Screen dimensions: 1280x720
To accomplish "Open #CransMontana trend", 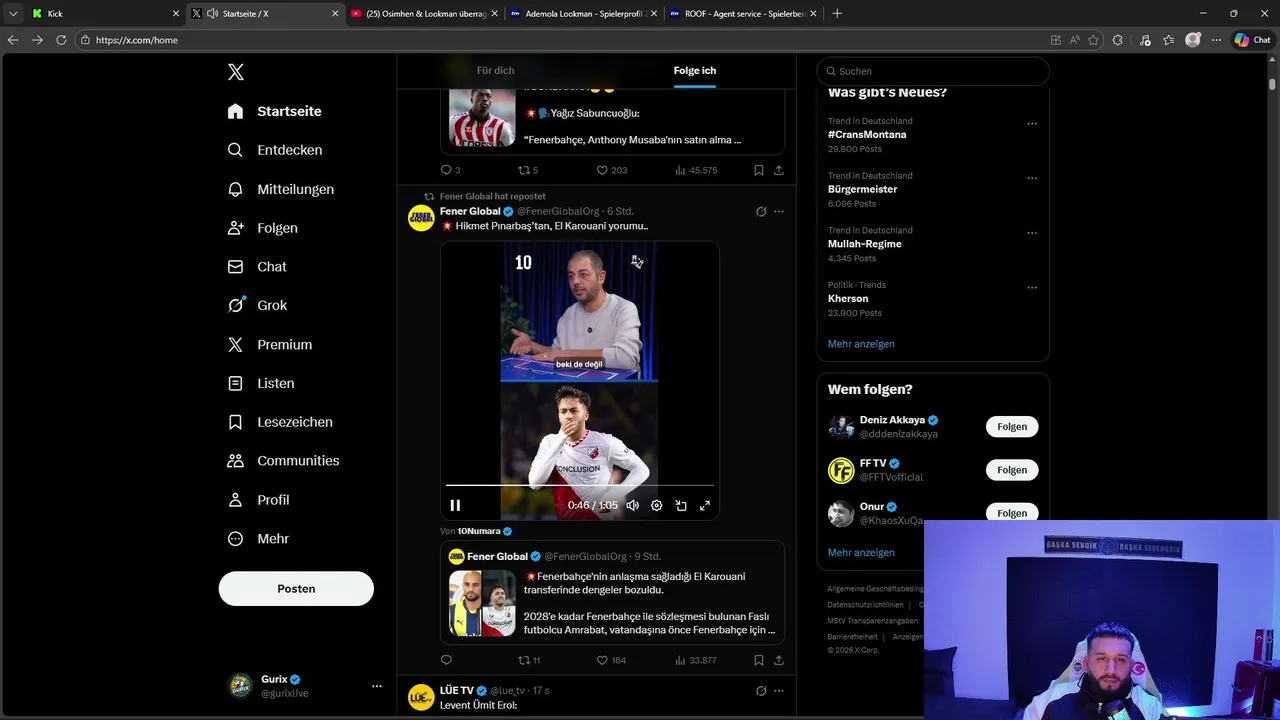I will pos(867,135).
